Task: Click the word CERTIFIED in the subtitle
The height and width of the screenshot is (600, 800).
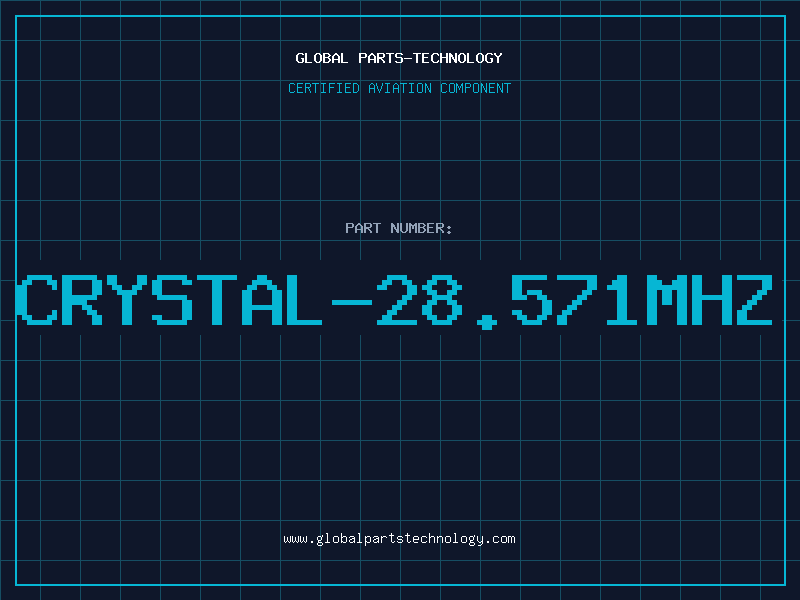Action: pyautogui.click(x=324, y=88)
